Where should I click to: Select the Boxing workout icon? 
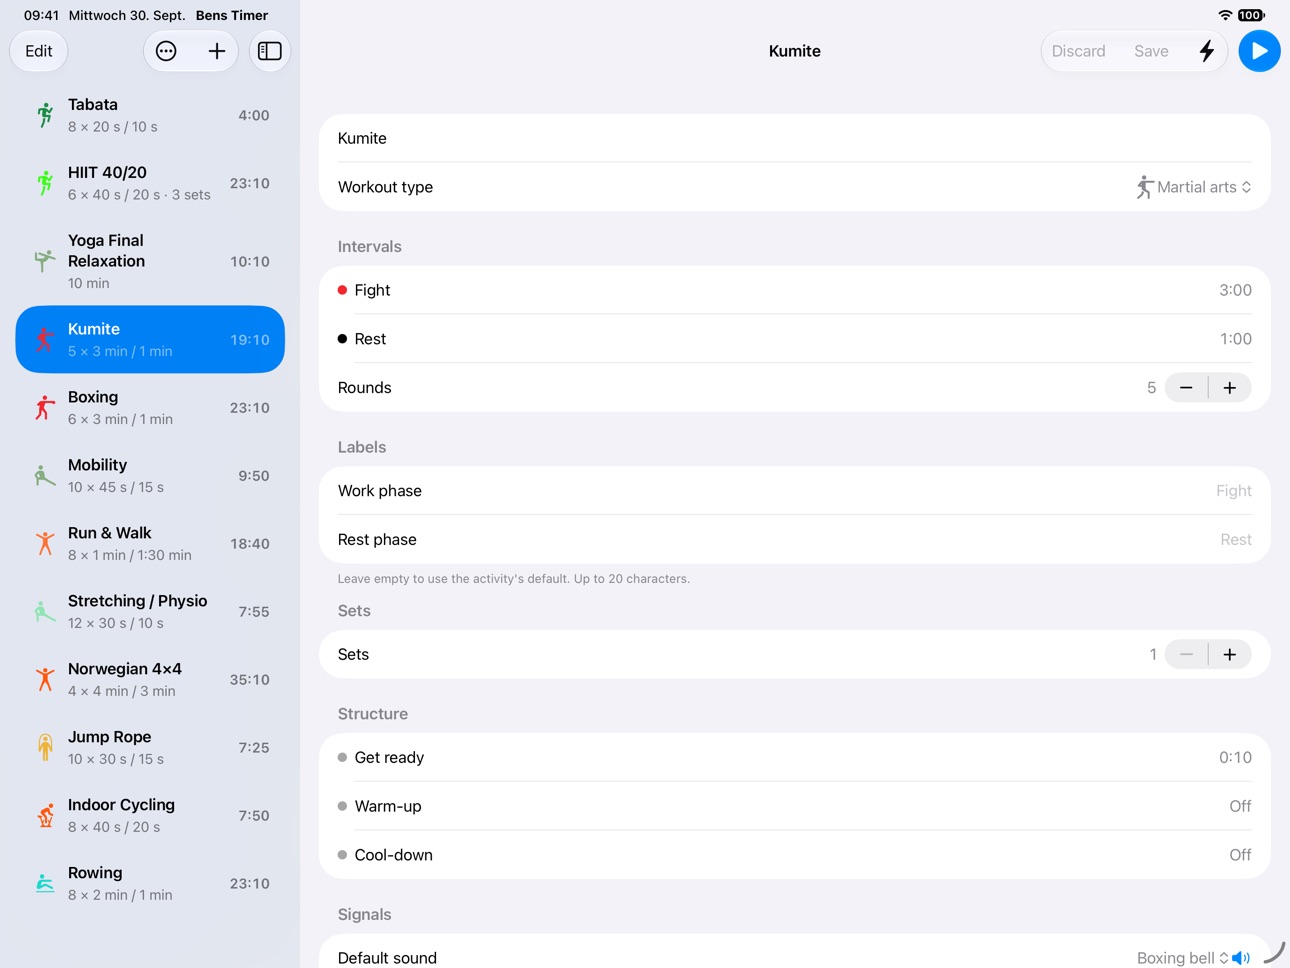(x=45, y=407)
